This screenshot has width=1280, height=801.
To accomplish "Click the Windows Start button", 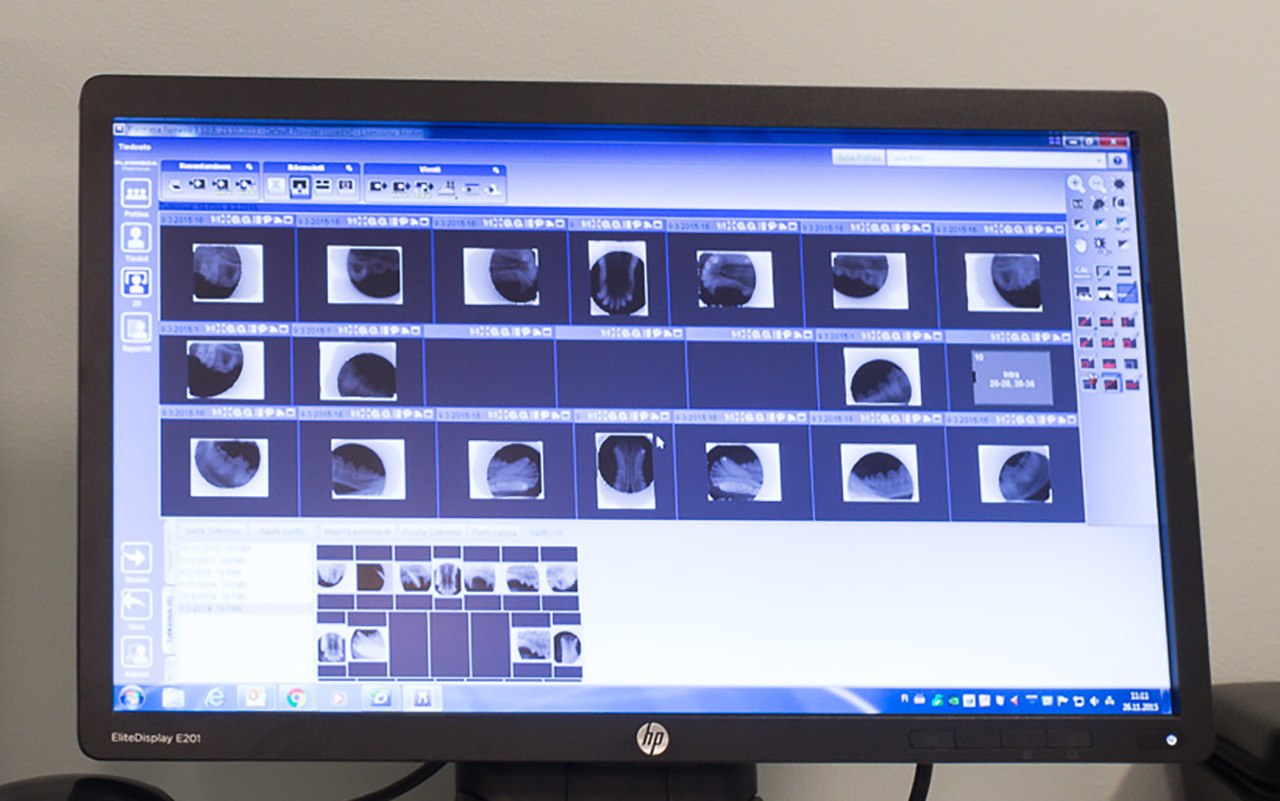I will tap(130, 696).
